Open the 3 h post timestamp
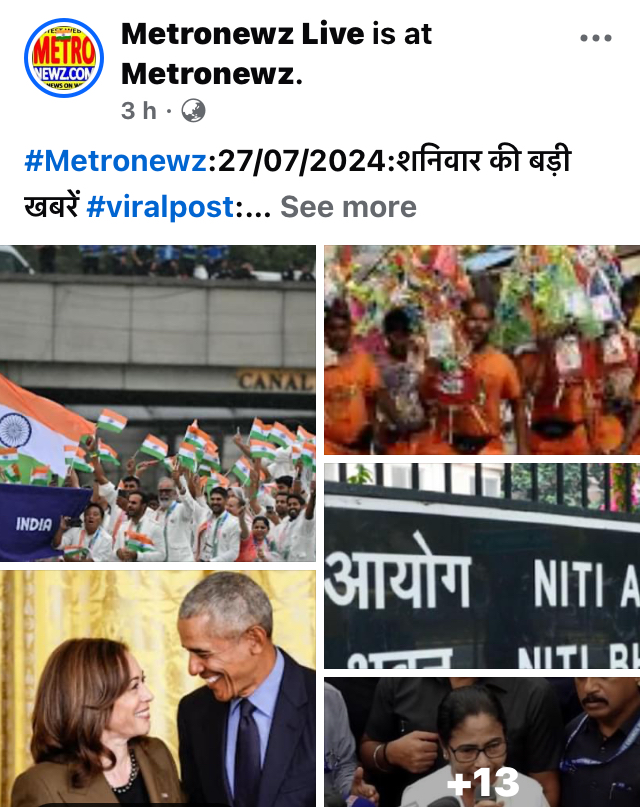Screen dimensions: 640x807 coord(138,111)
